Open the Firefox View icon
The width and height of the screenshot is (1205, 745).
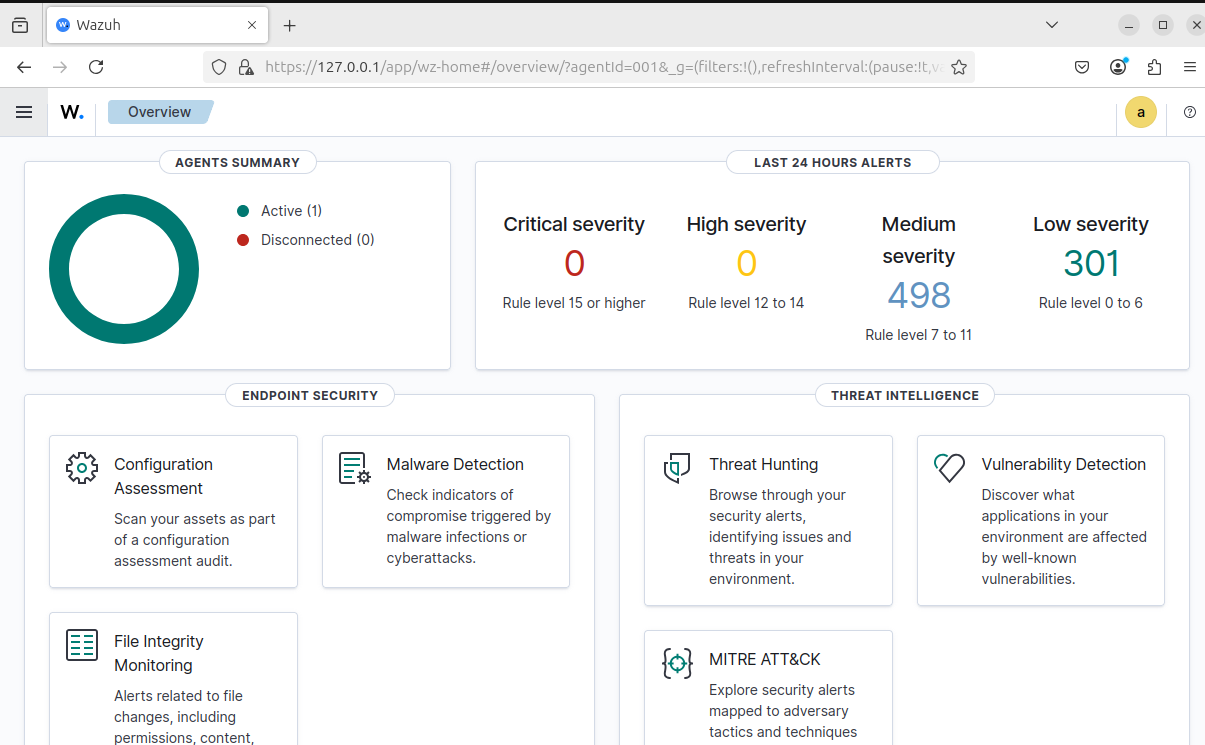coord(20,25)
